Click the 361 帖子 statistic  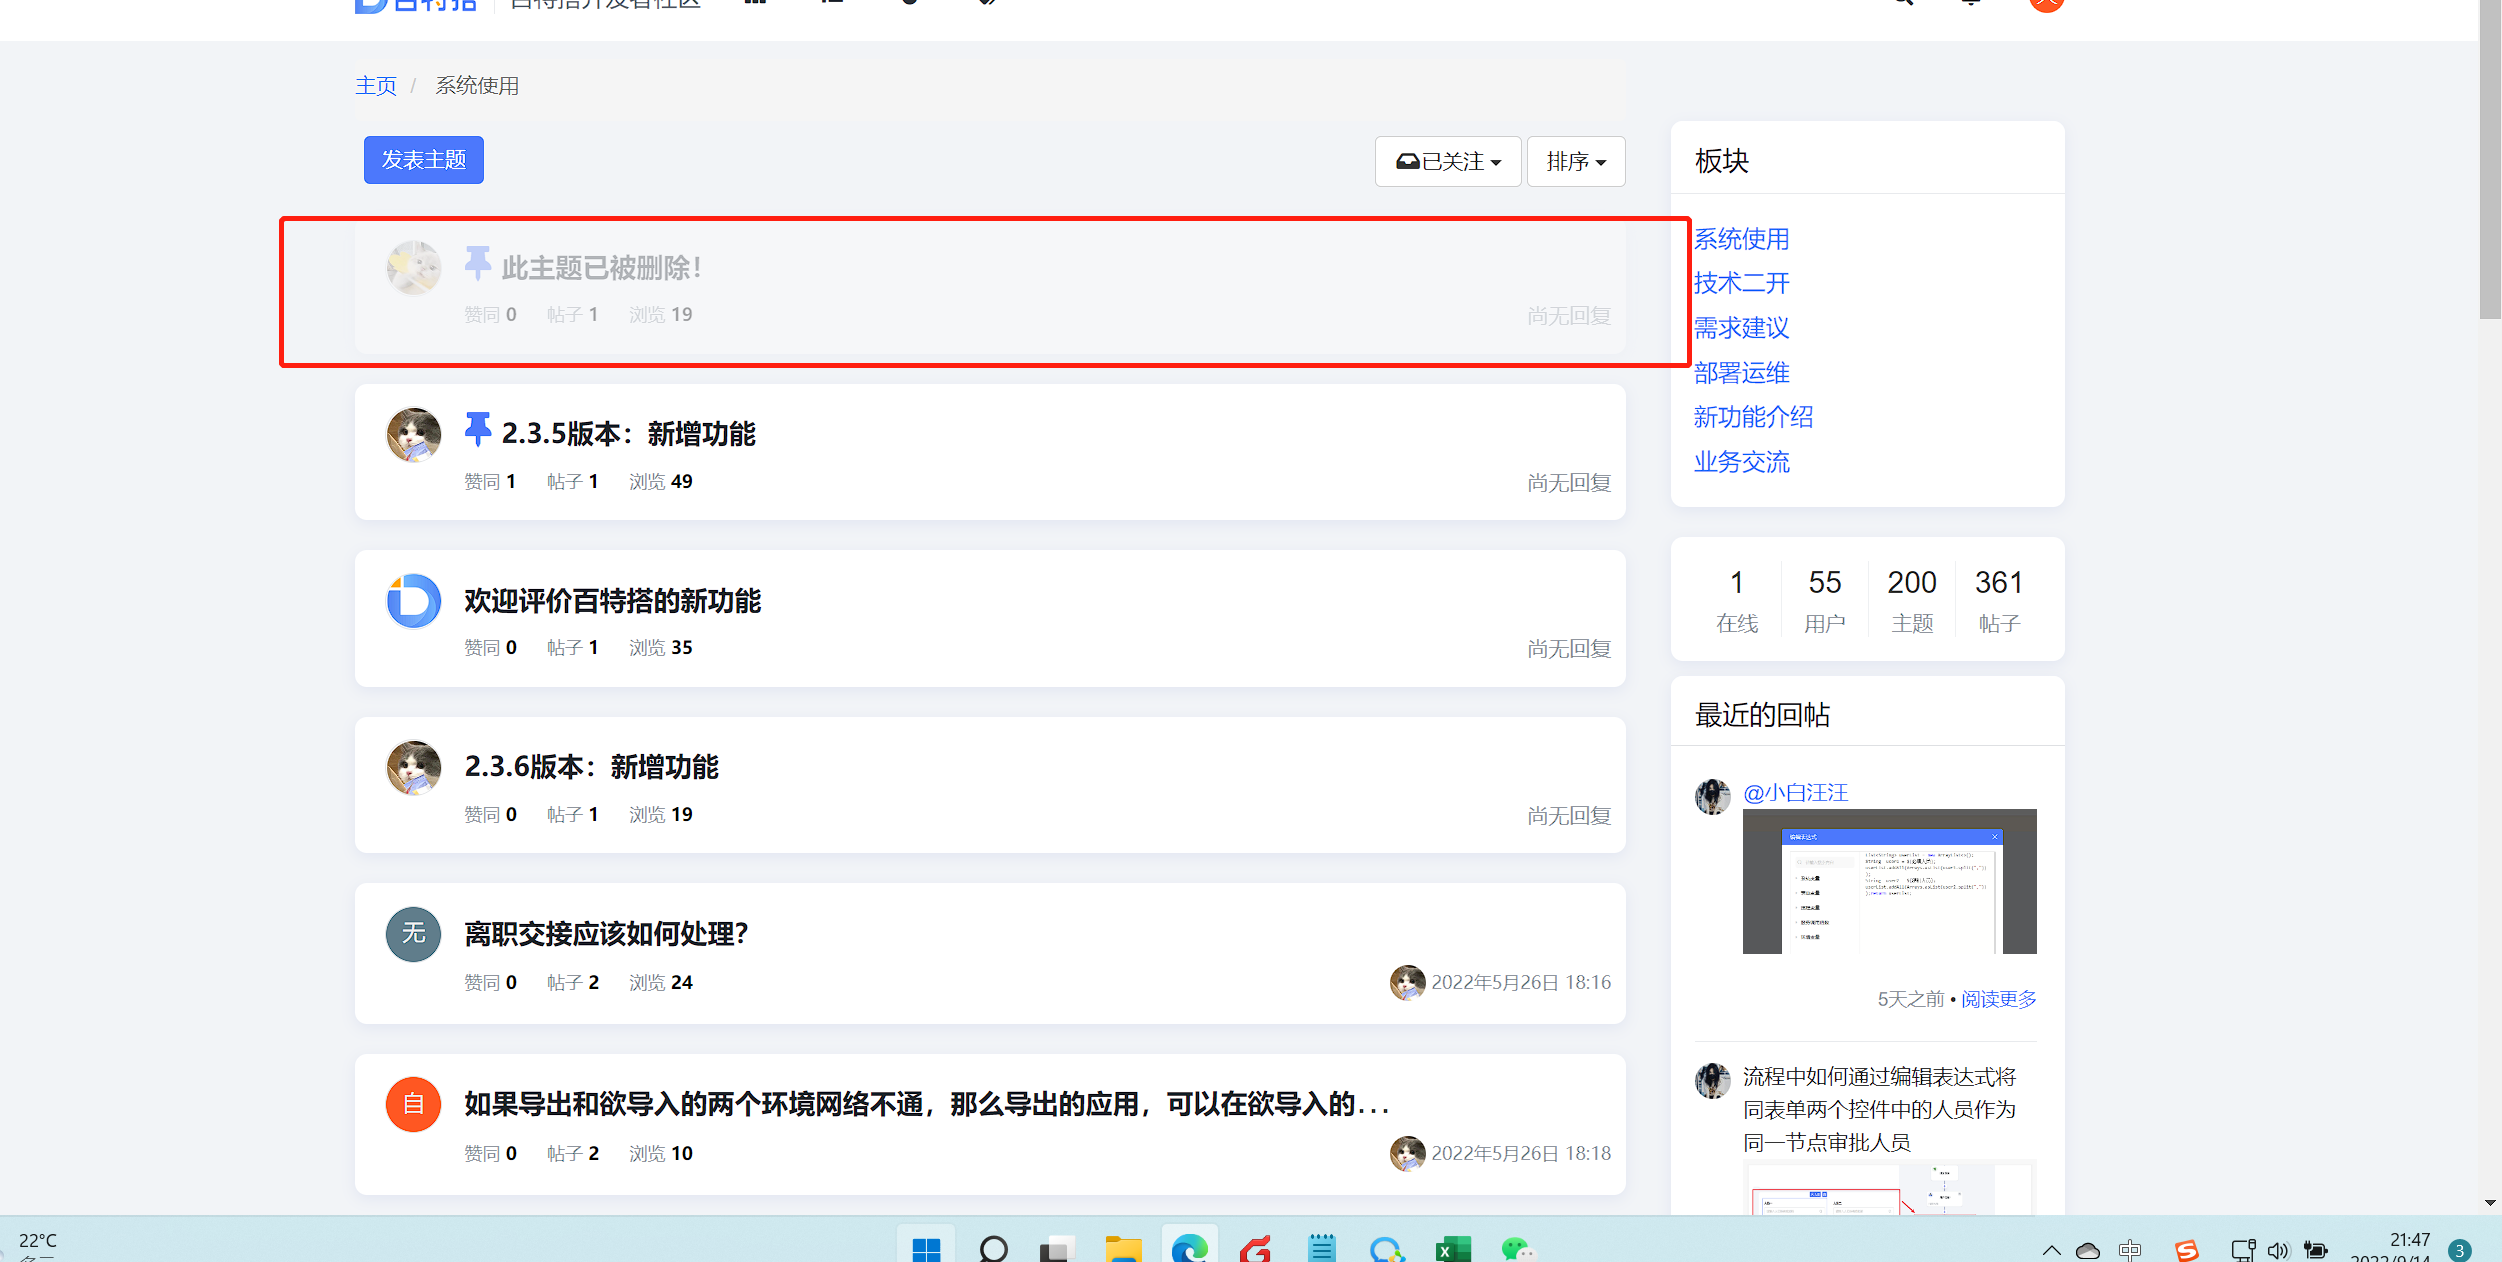pyautogui.click(x=1999, y=600)
